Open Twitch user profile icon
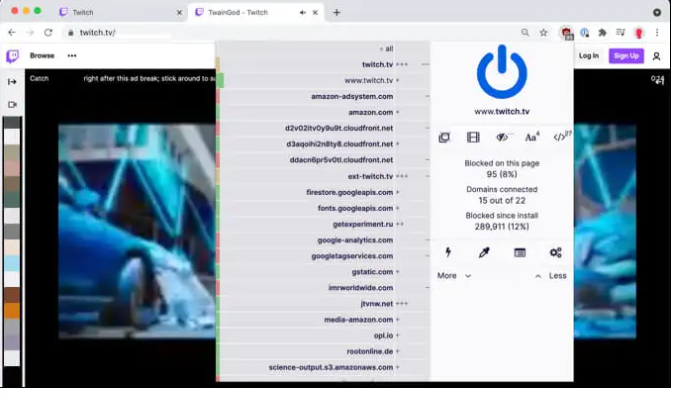Image resolution: width=673 pixels, height=399 pixels. pyautogui.click(x=656, y=56)
